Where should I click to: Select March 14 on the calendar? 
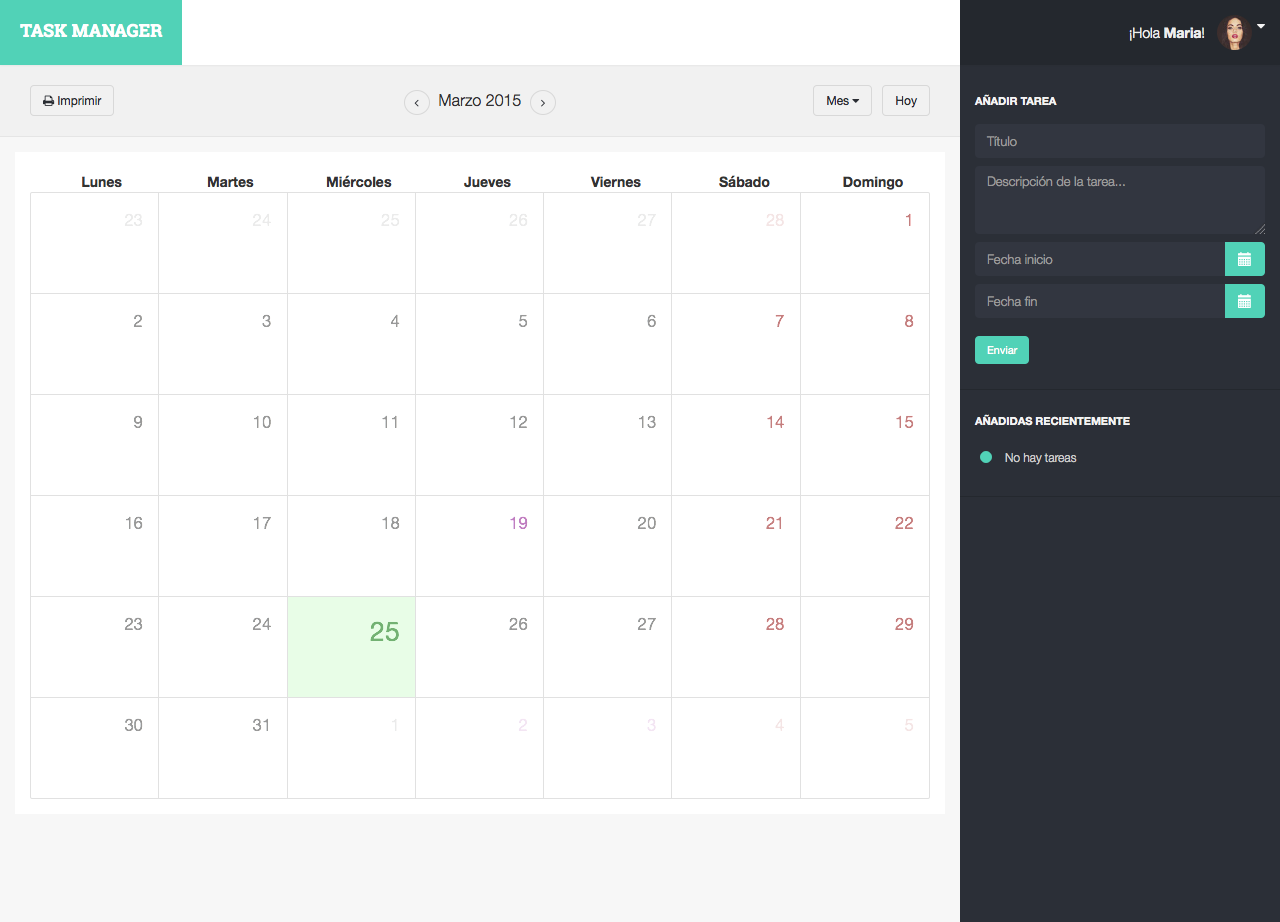click(x=736, y=445)
